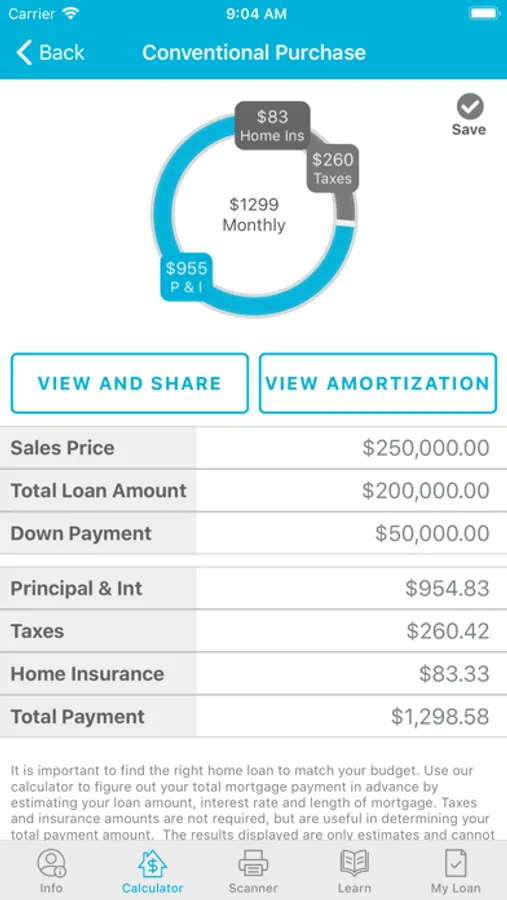The width and height of the screenshot is (507, 900).
Task: Tap the VIEW AND SHARE button
Action: [x=130, y=383]
